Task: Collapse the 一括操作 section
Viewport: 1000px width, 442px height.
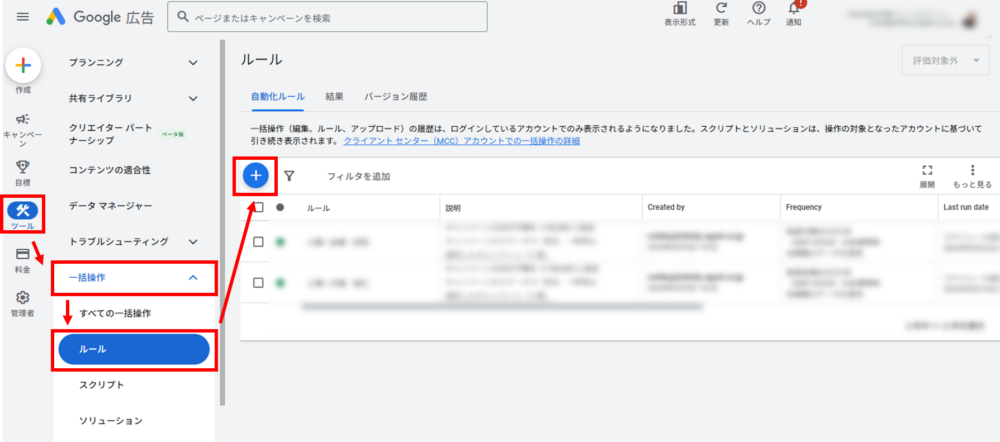Action: point(193,277)
